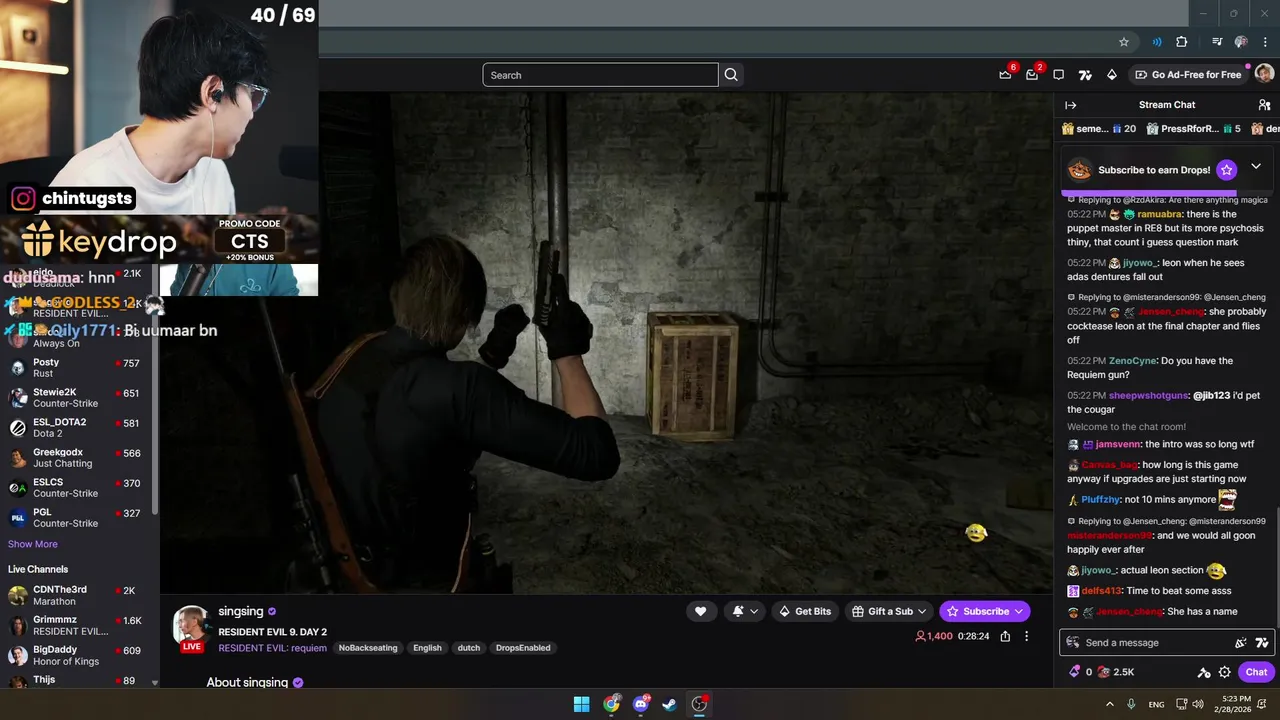Click the Twitch search field

coord(600,75)
